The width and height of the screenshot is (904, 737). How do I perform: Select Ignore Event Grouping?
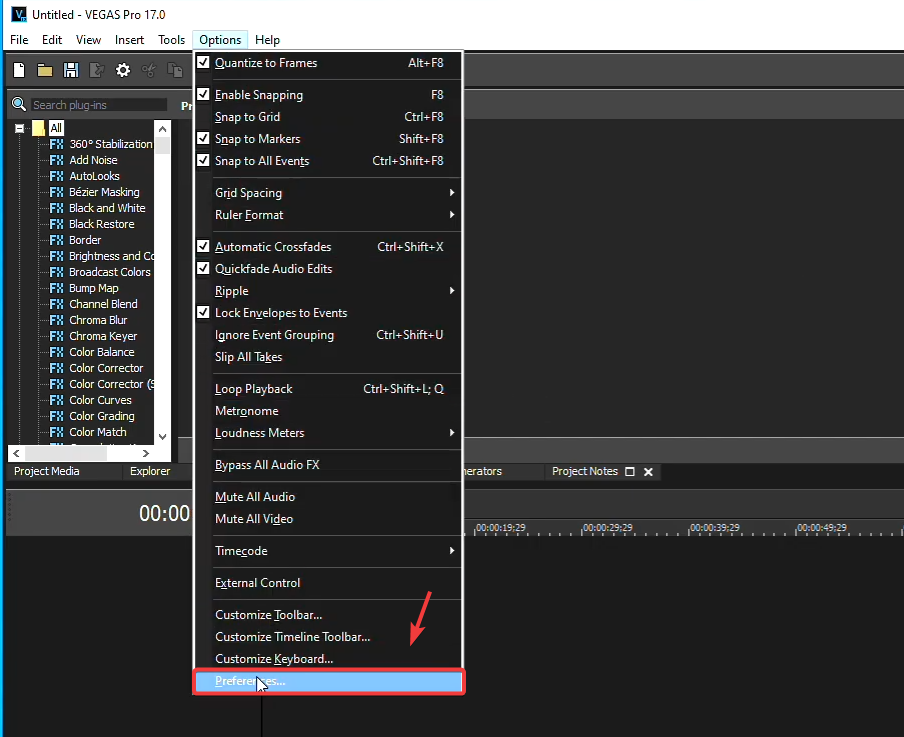(329, 334)
